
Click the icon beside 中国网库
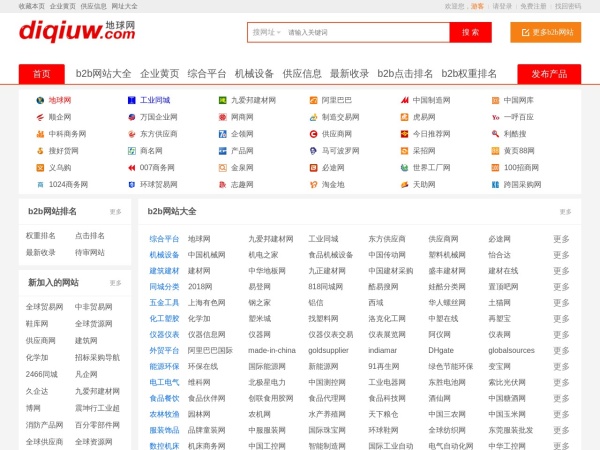coord(496,100)
